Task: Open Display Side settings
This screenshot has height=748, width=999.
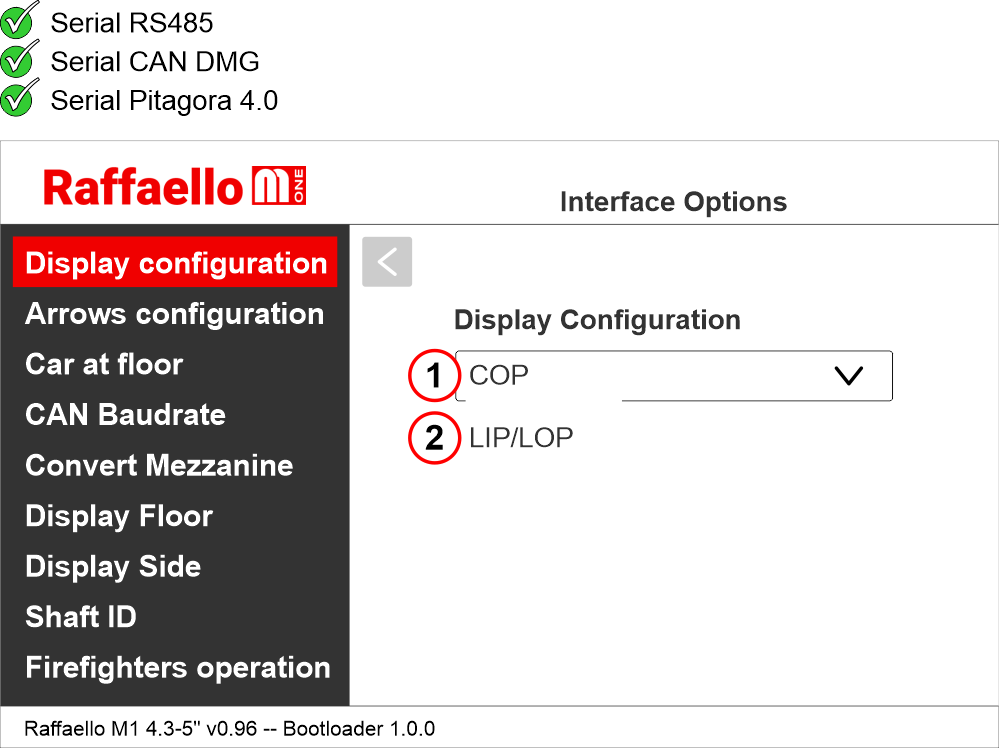Action: (113, 566)
